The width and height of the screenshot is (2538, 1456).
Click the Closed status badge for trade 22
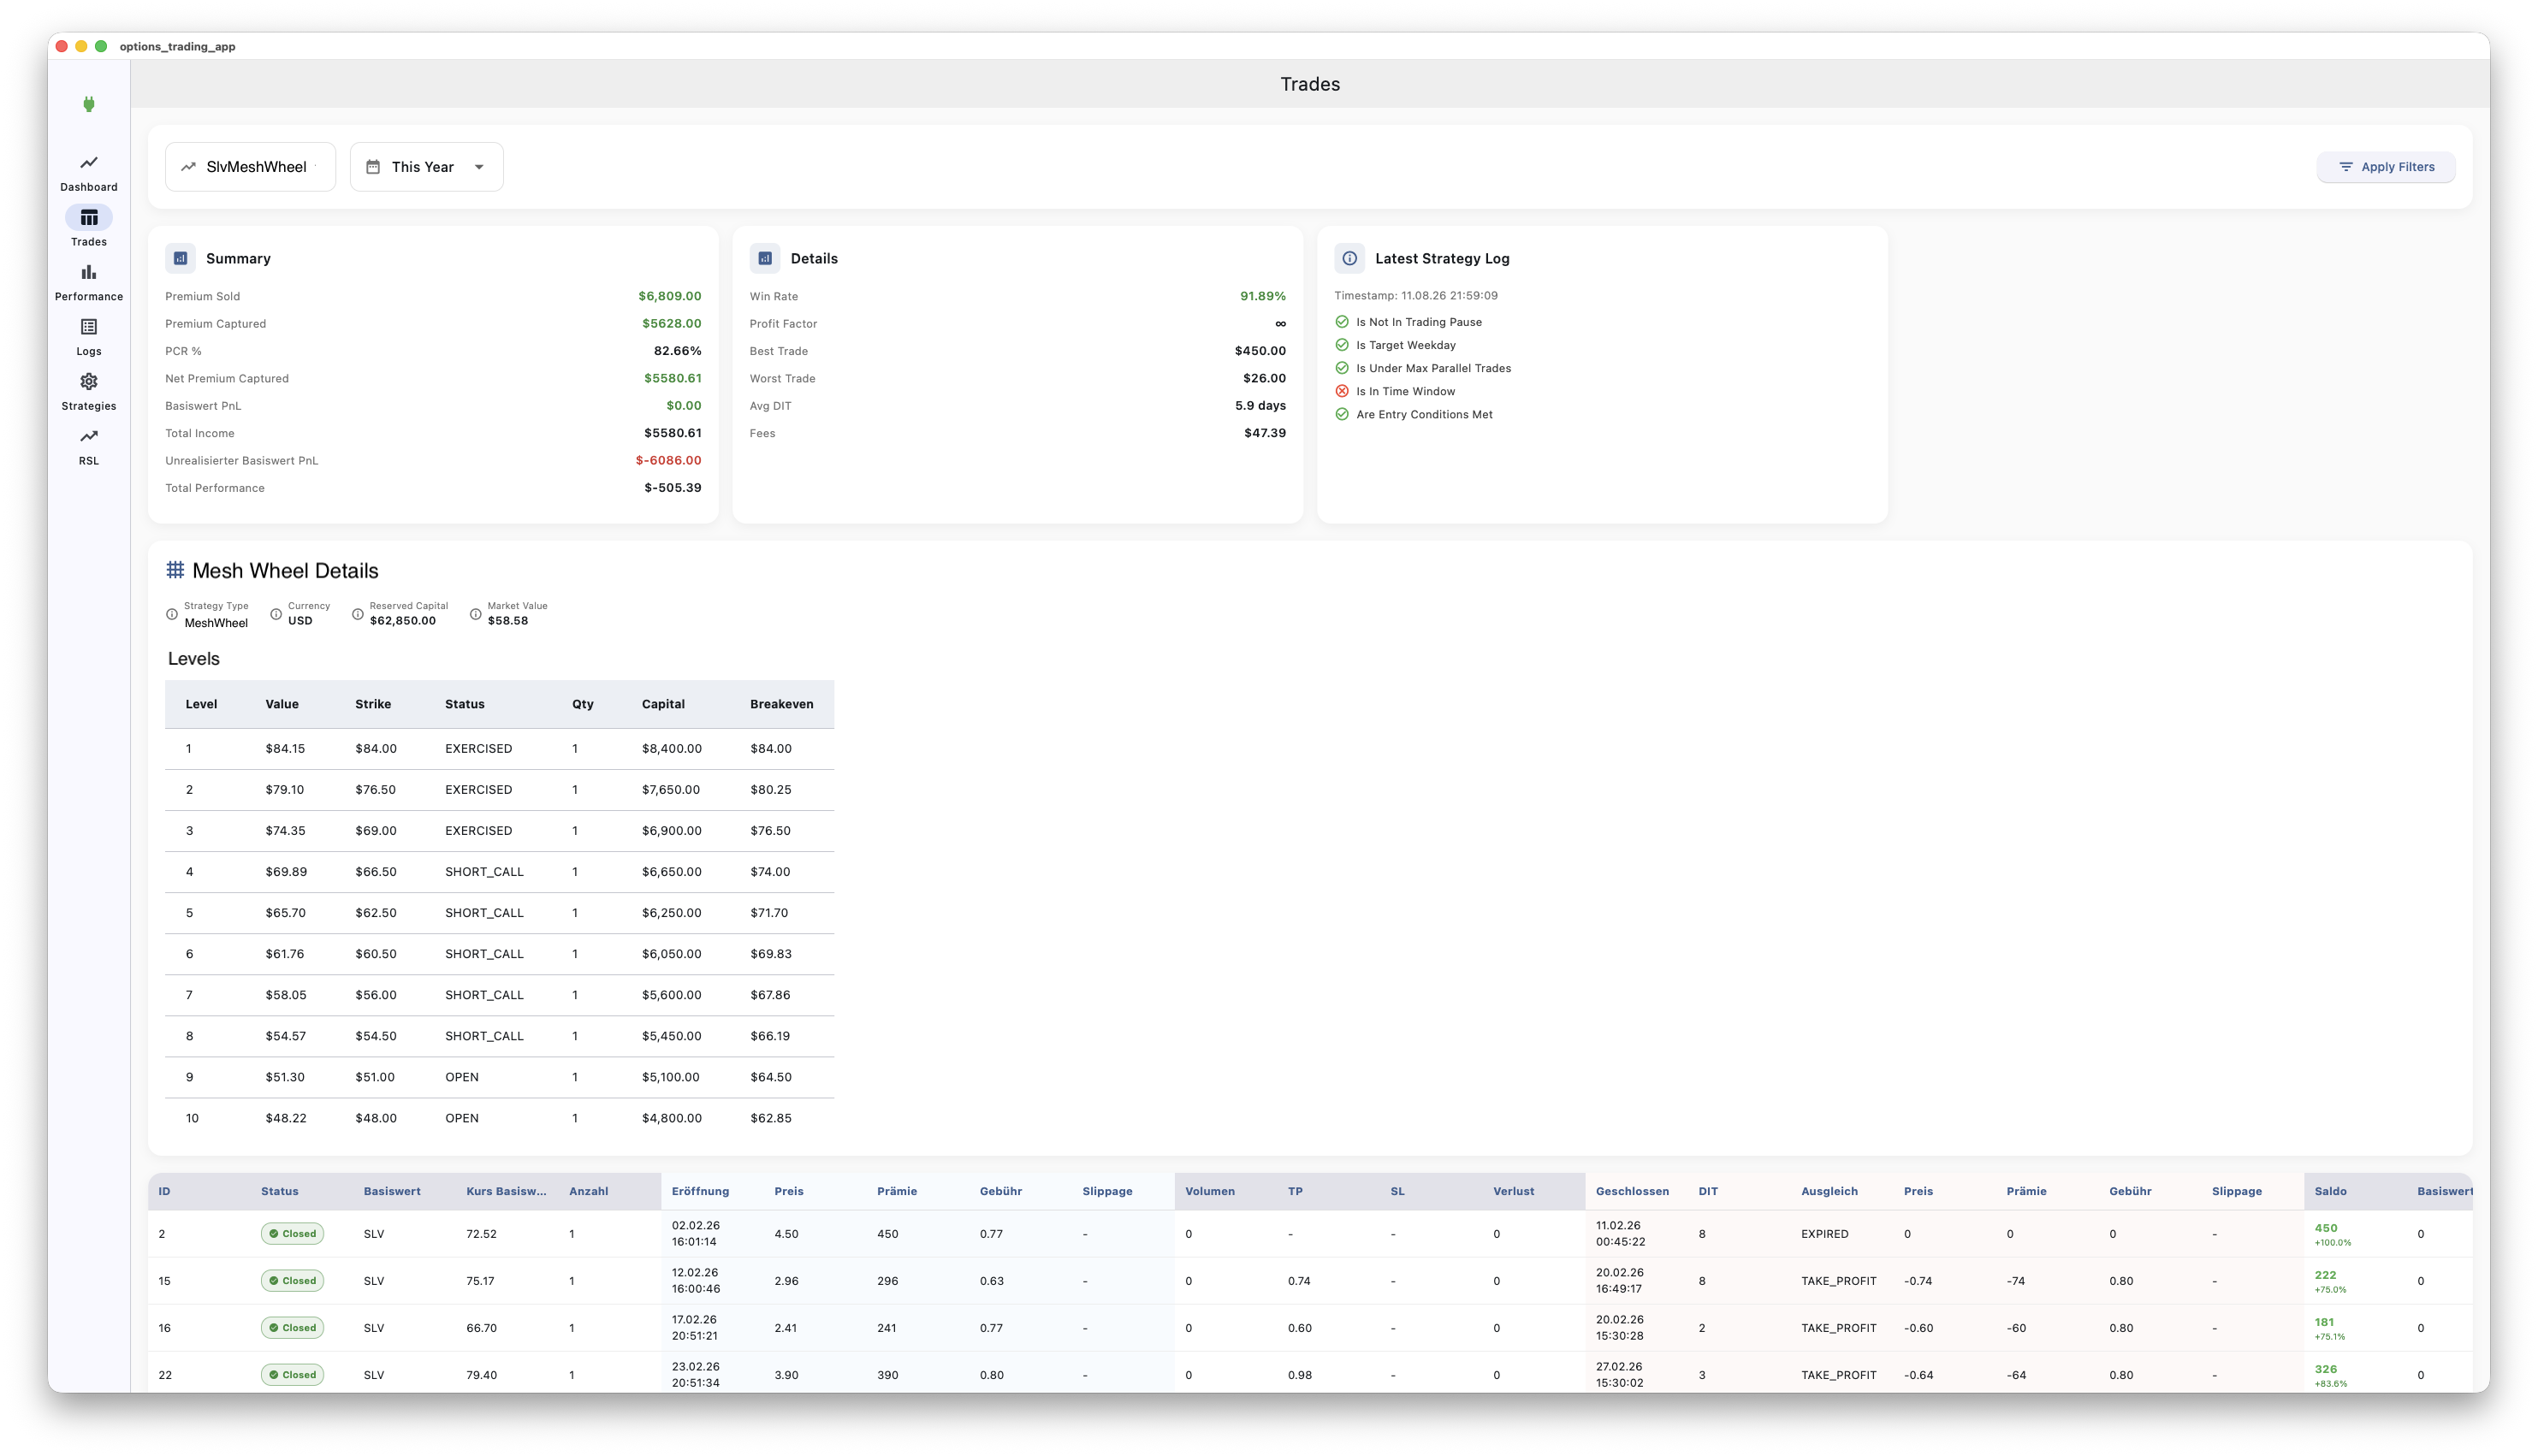[x=292, y=1375]
